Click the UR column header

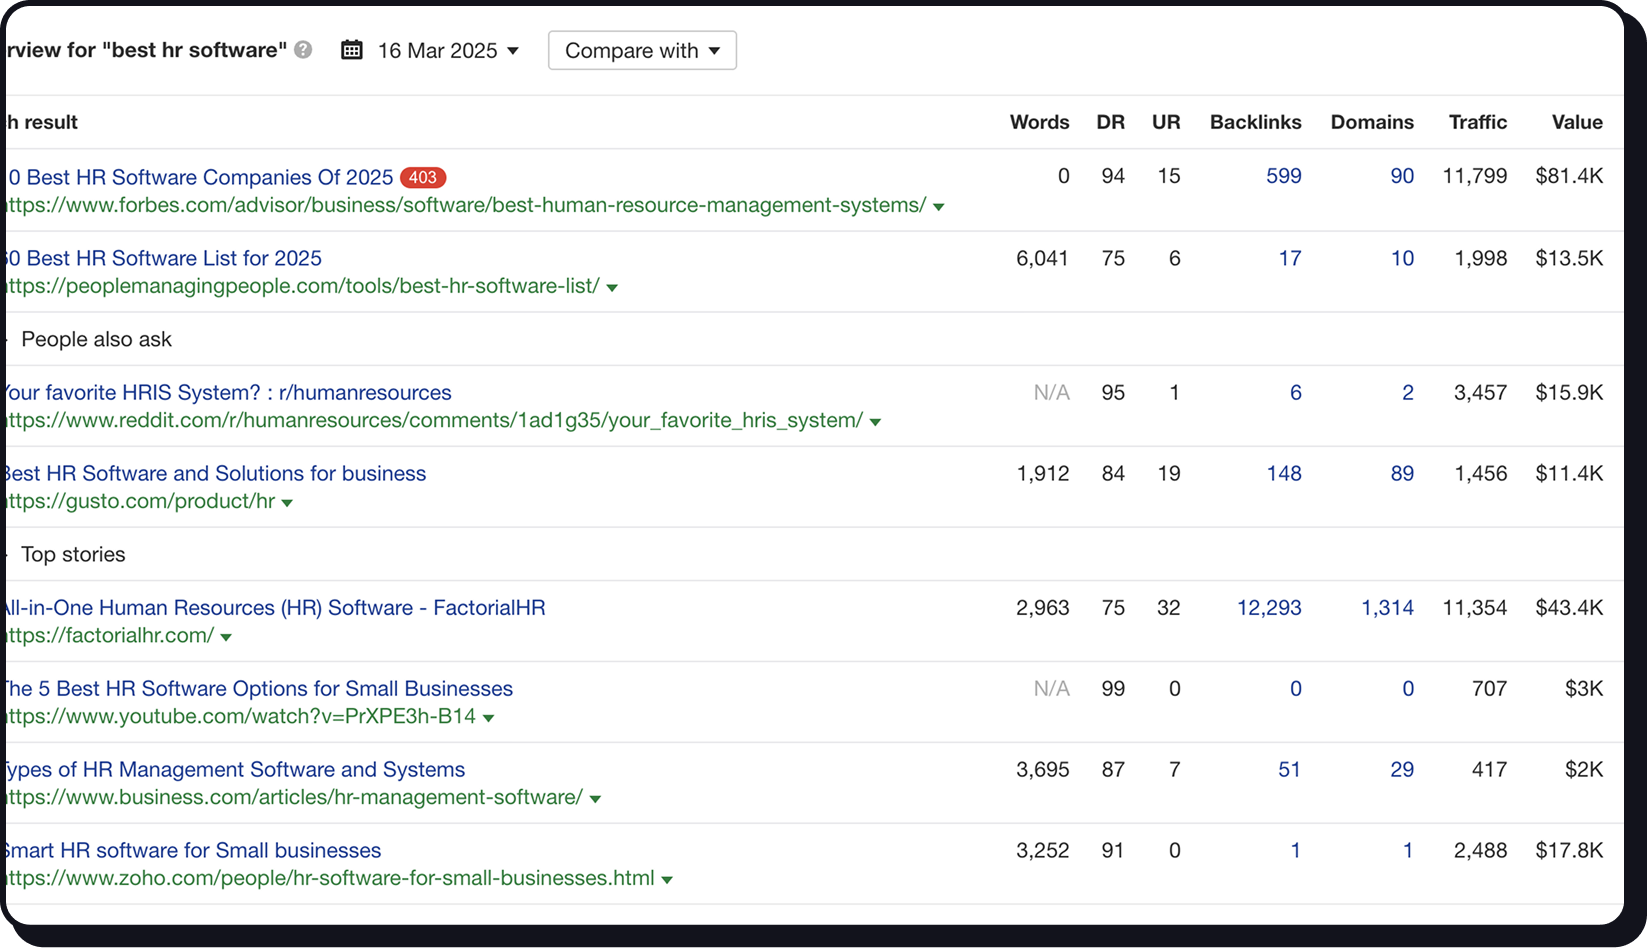point(1166,122)
